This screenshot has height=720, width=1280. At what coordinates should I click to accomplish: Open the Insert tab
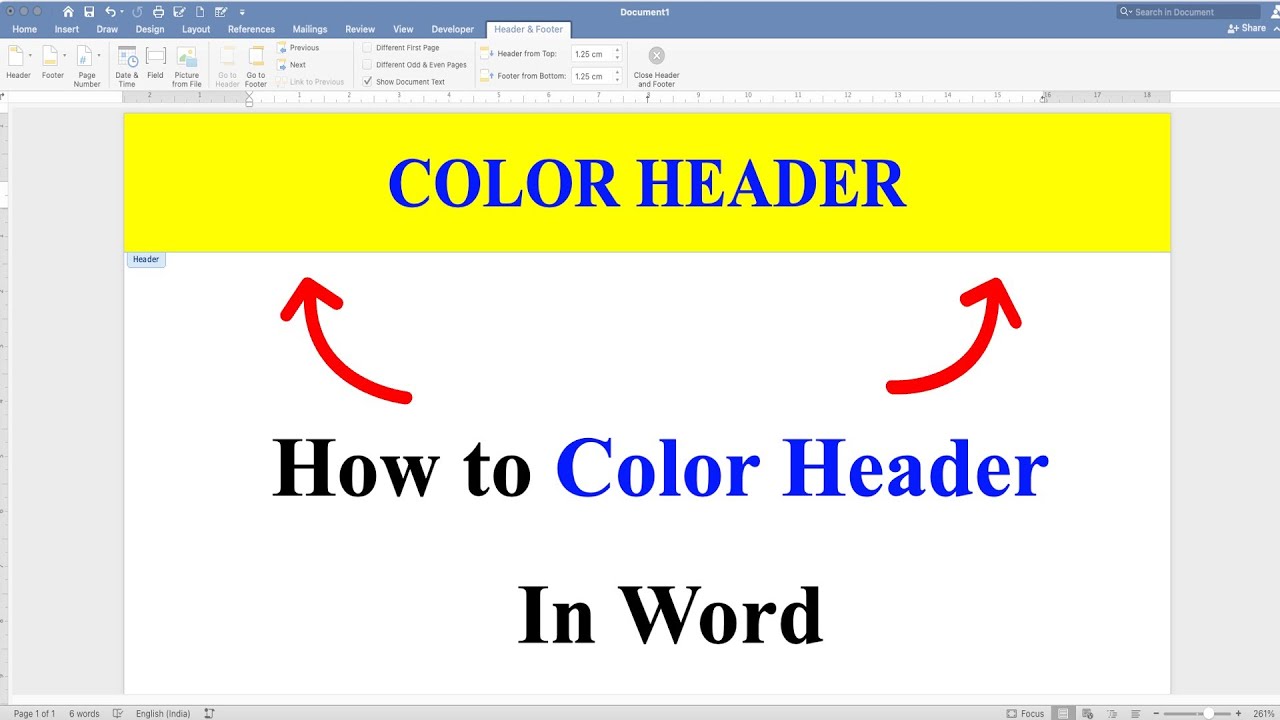(x=67, y=29)
